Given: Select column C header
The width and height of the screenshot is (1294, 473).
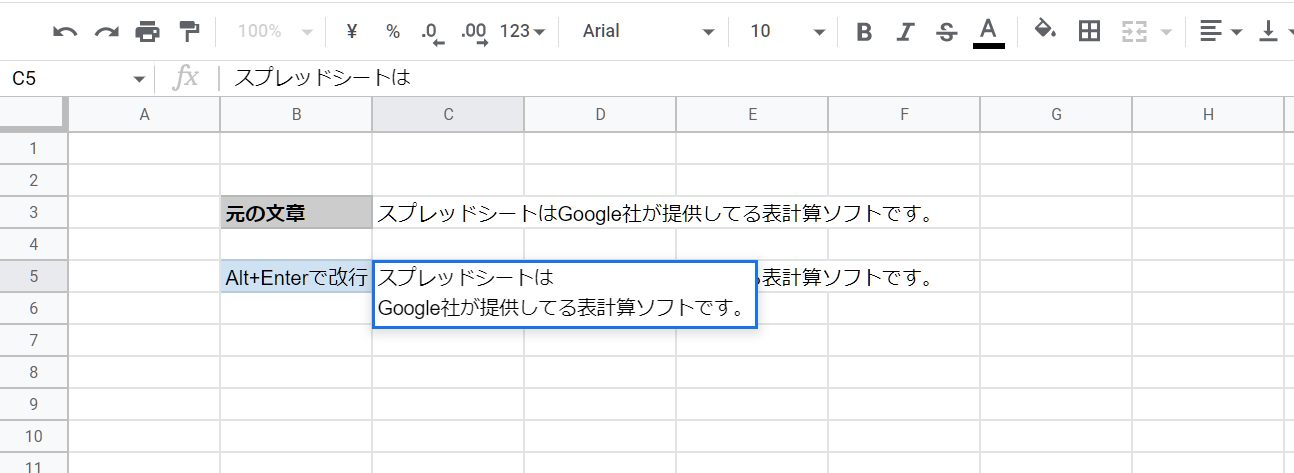Looking at the screenshot, I should (x=449, y=115).
